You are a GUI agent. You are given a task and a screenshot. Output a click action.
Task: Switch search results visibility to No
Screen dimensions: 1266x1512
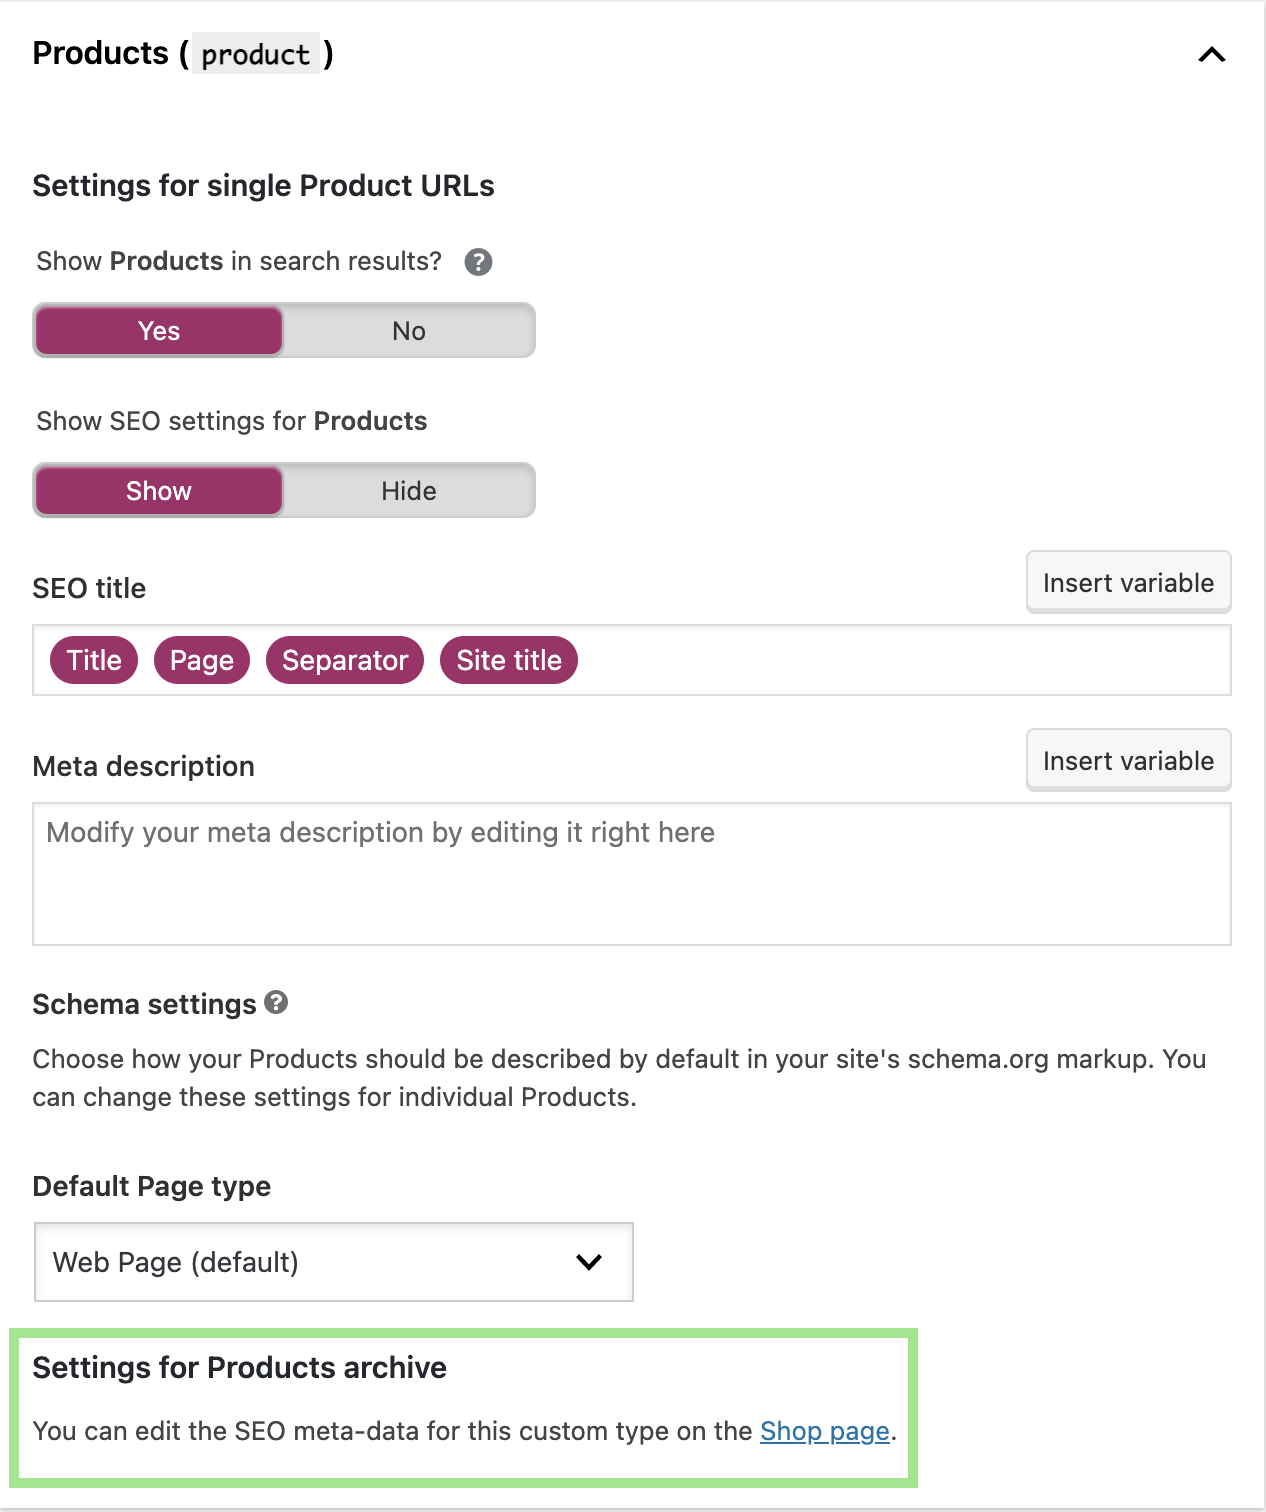coord(407,330)
